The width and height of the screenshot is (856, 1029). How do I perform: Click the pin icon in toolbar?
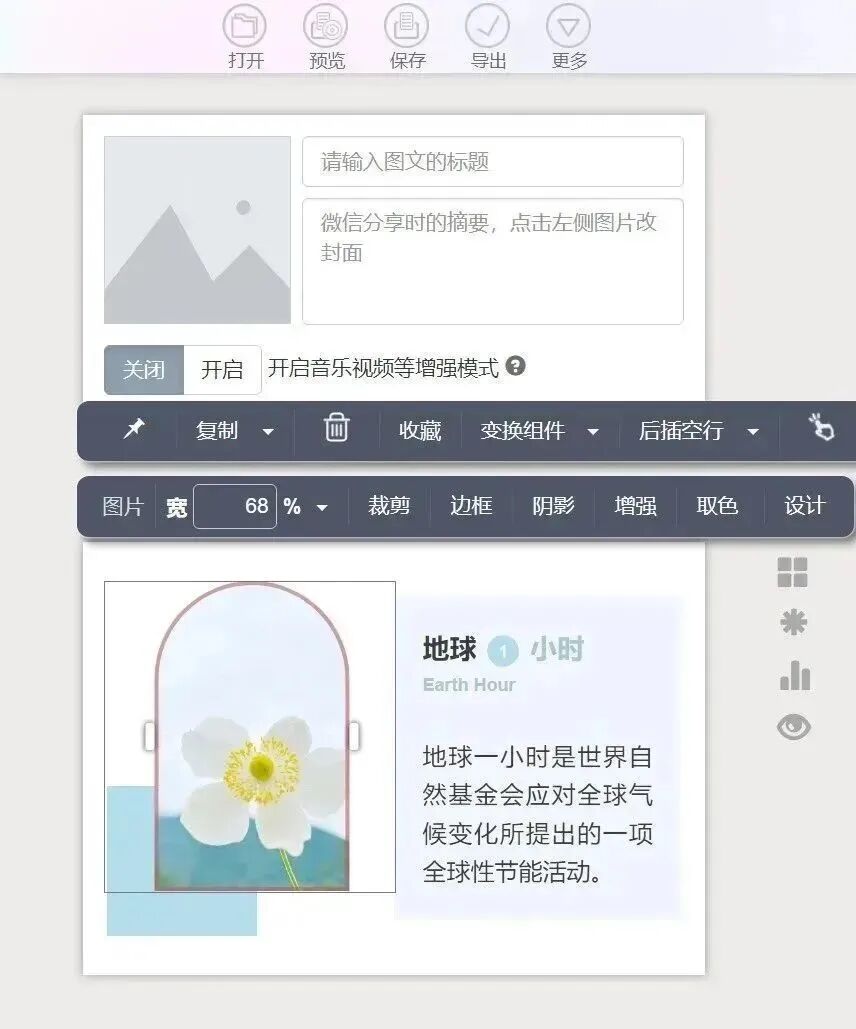pyautogui.click(x=134, y=429)
